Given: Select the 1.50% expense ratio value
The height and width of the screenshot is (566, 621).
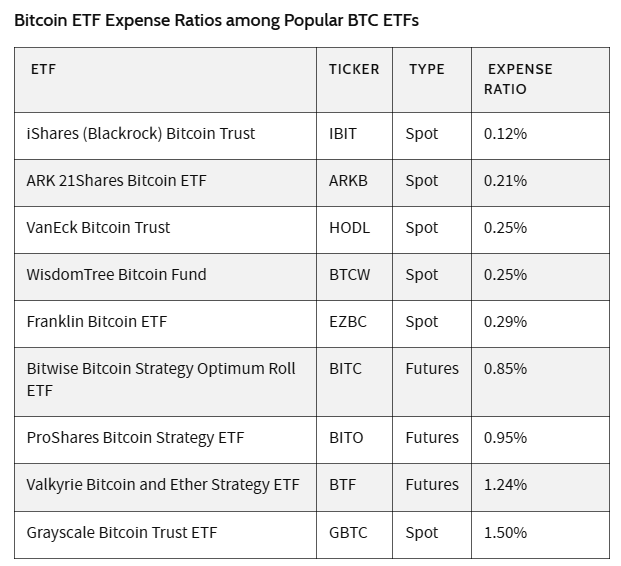Looking at the screenshot, I should [505, 533].
